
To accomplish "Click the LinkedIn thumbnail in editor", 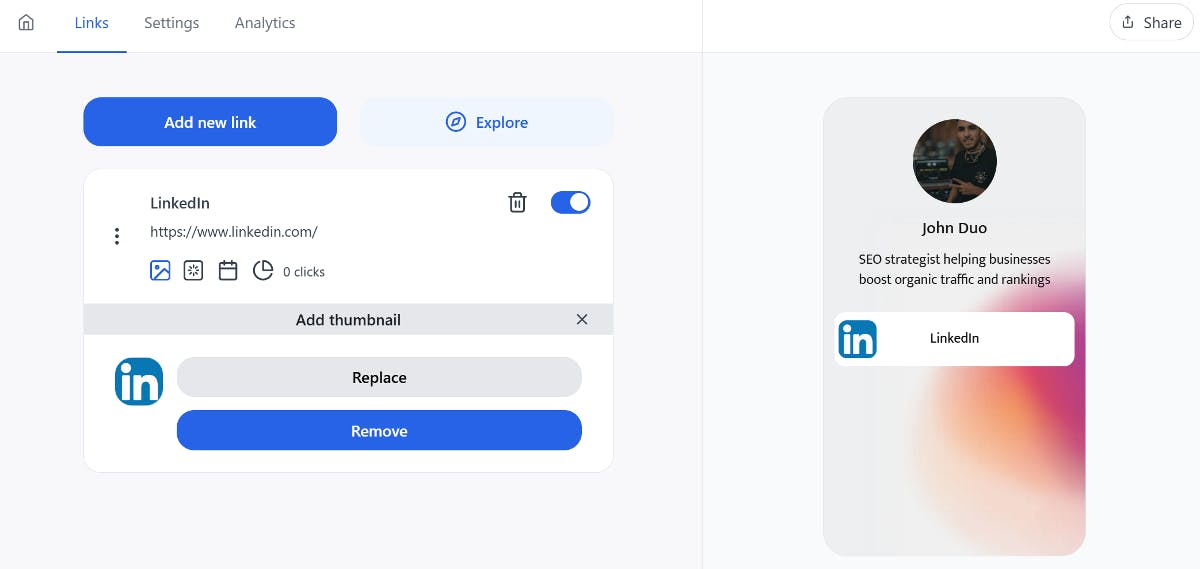I will coord(139,381).
